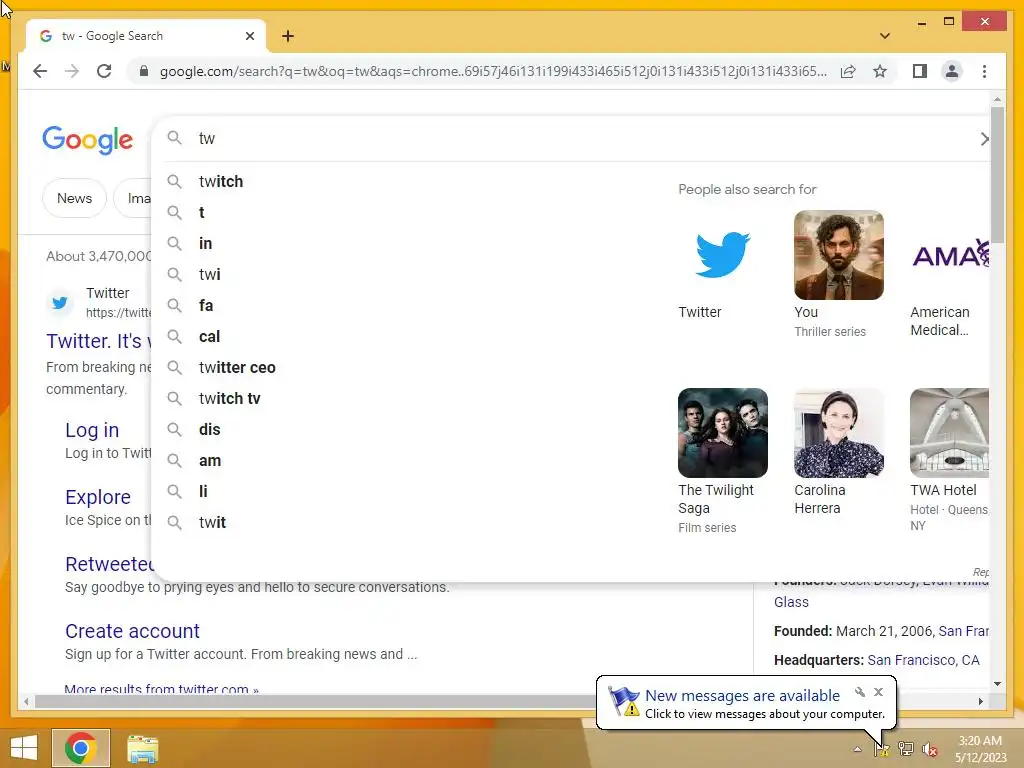Open the 'You' thriller series thumbnail

(x=839, y=255)
